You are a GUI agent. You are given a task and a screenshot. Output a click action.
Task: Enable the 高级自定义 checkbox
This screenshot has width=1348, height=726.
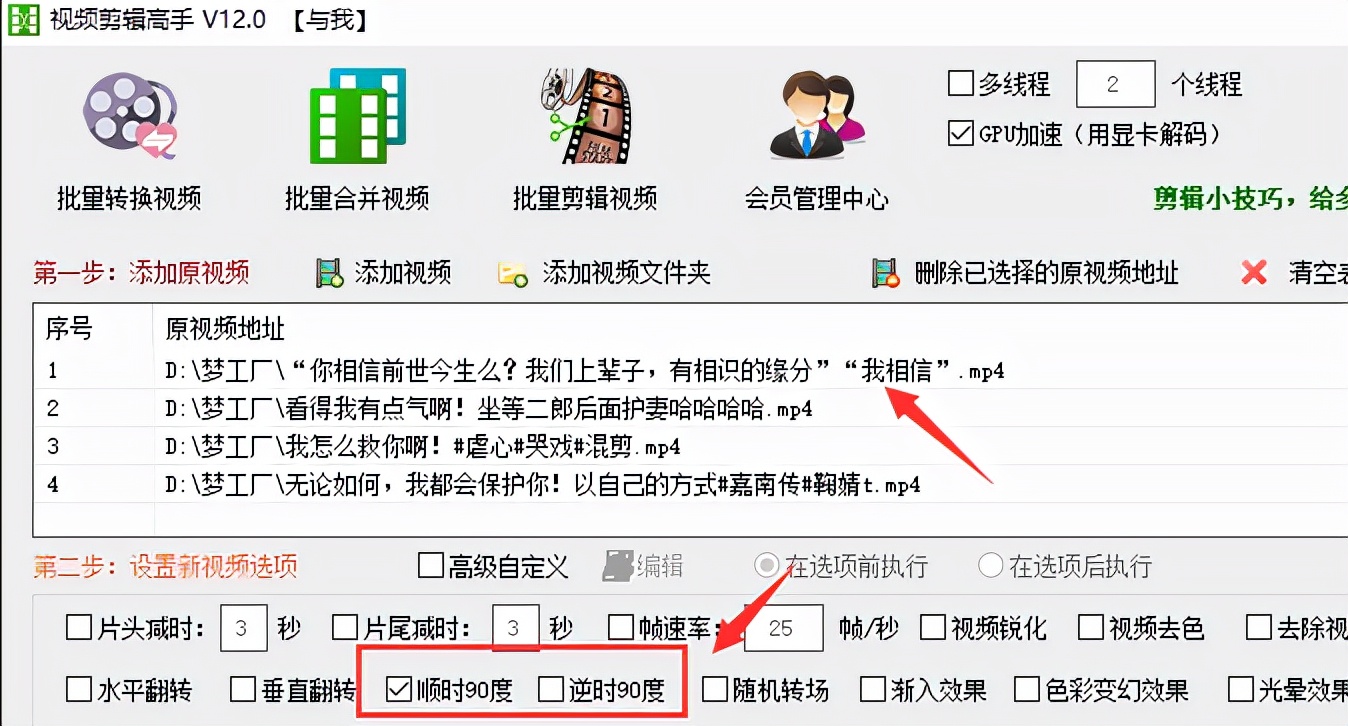(431, 566)
